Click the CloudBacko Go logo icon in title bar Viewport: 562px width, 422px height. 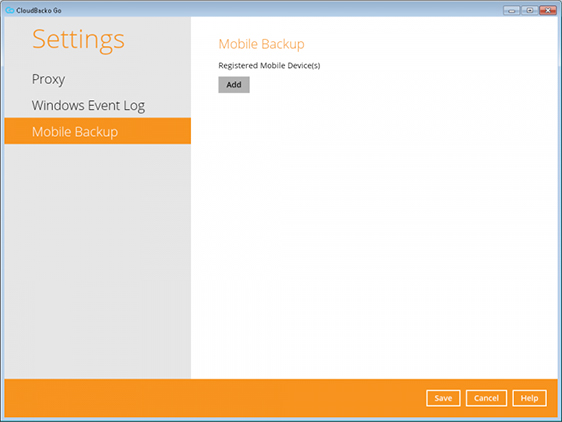[x=10, y=10]
